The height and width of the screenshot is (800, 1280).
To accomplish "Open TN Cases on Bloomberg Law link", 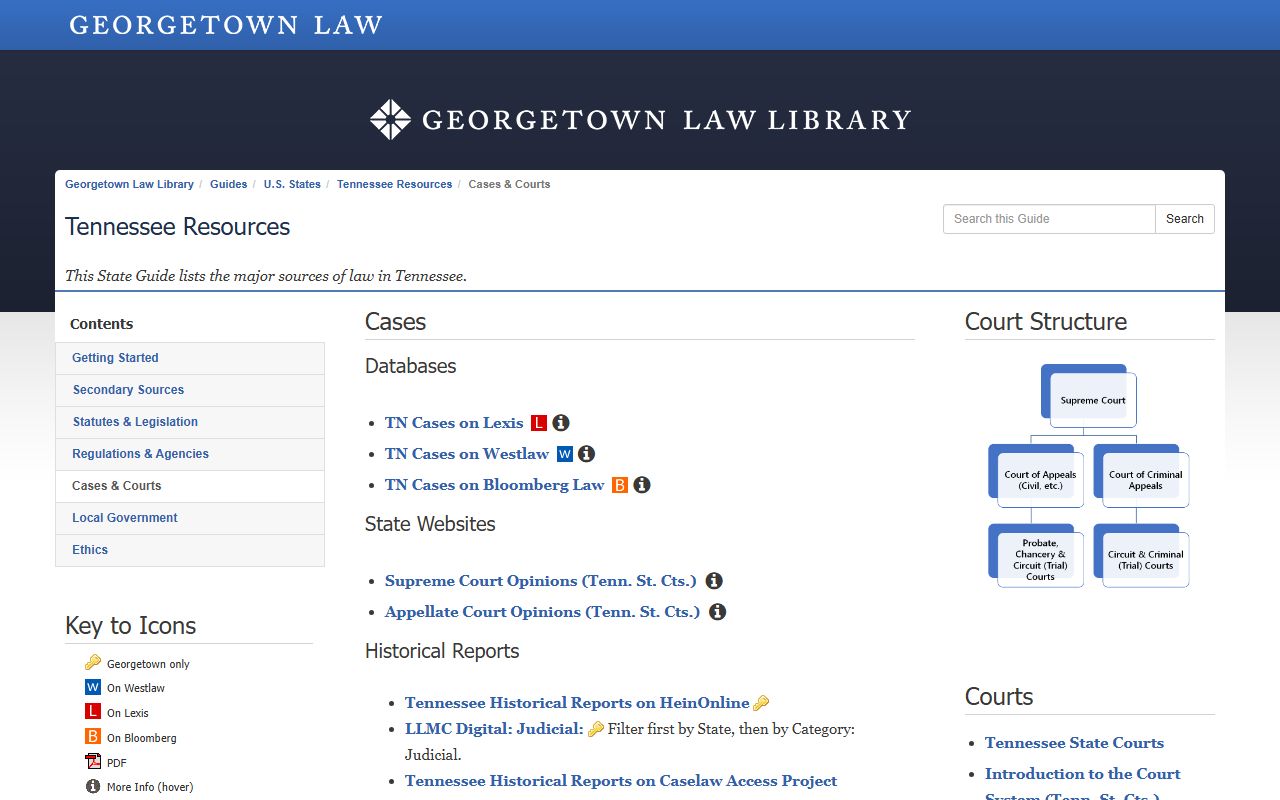I will pyautogui.click(x=495, y=485).
